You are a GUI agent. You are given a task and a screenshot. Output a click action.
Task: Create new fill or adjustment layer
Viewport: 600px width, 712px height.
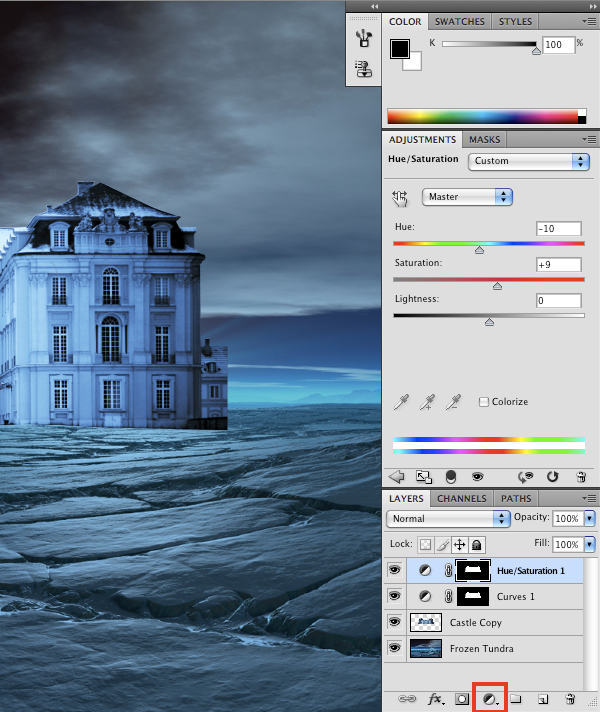[490, 699]
